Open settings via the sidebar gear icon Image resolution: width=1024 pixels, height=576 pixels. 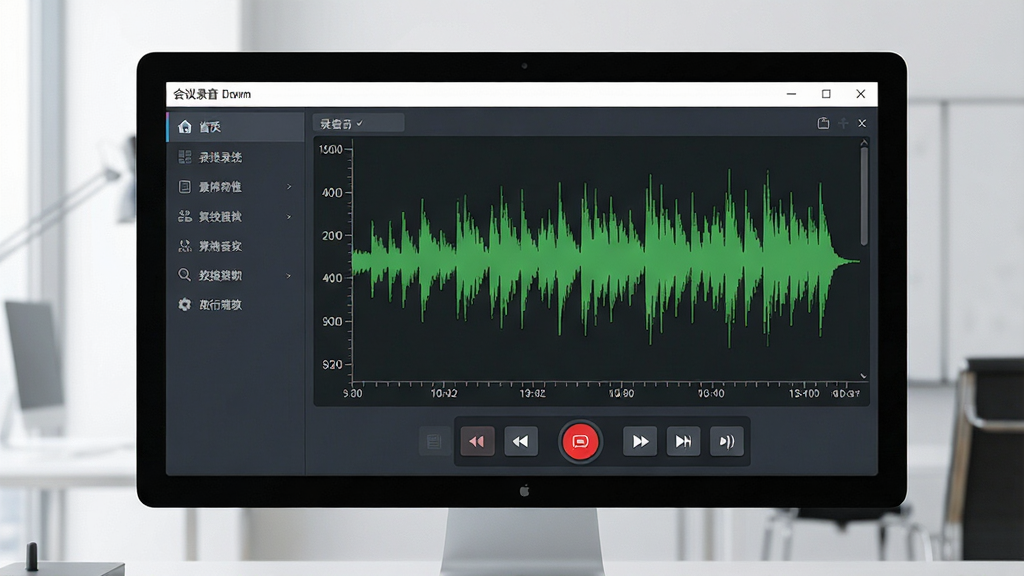(185, 304)
